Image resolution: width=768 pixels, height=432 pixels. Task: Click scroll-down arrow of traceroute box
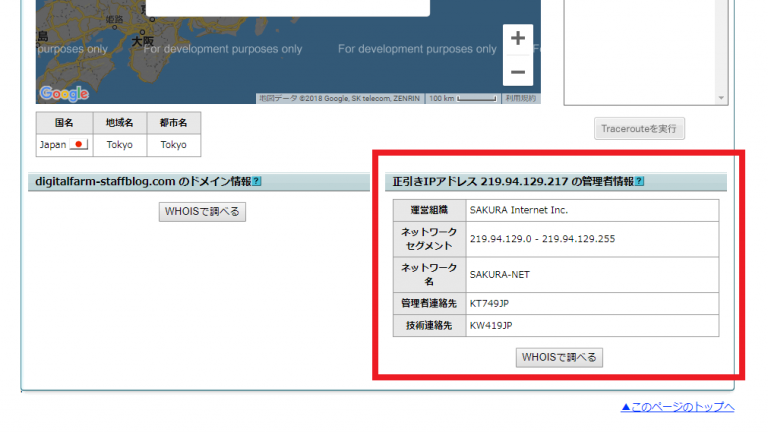point(721,98)
